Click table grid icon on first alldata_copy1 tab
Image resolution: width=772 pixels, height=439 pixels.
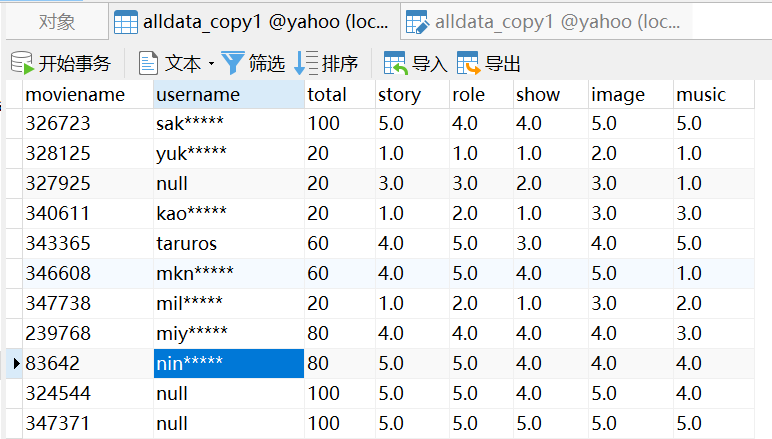pyautogui.click(x=126, y=22)
